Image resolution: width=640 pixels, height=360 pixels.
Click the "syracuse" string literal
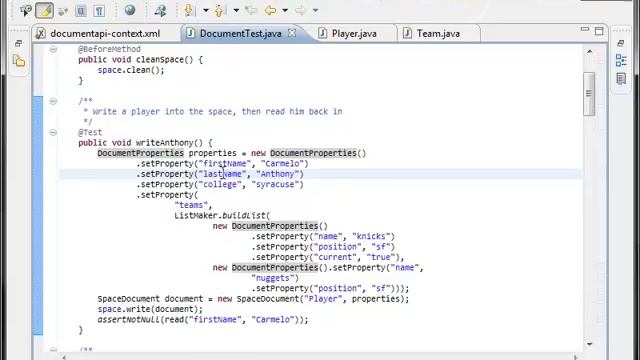(x=275, y=184)
